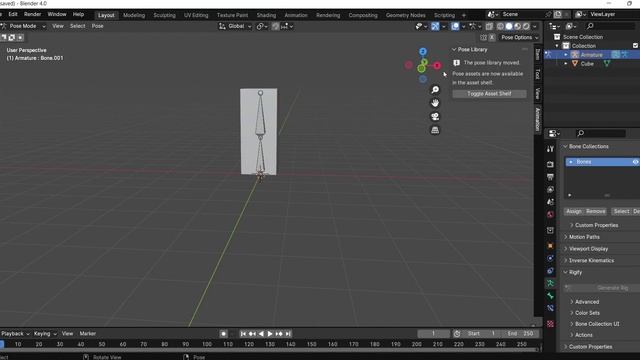Toggle X-axis mirror in pose options
The height and width of the screenshot is (360, 640).
[x=492, y=38]
